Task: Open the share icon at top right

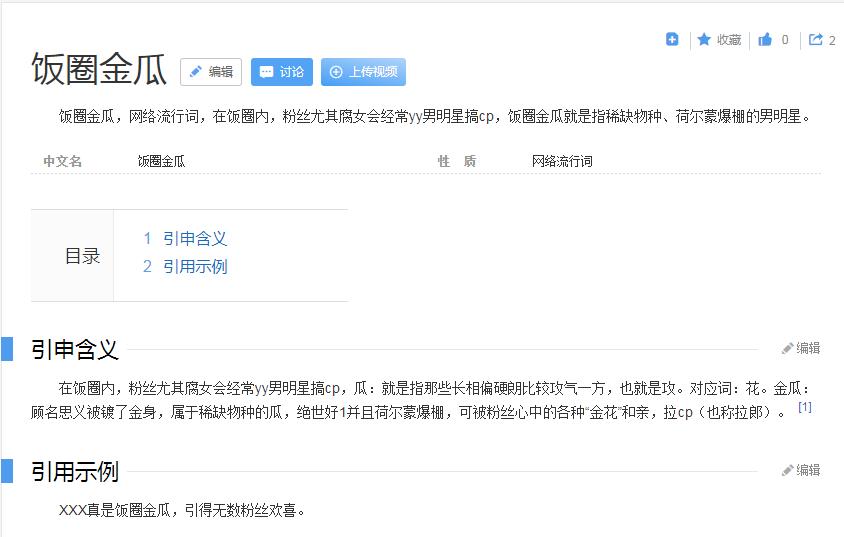Action: click(816, 40)
